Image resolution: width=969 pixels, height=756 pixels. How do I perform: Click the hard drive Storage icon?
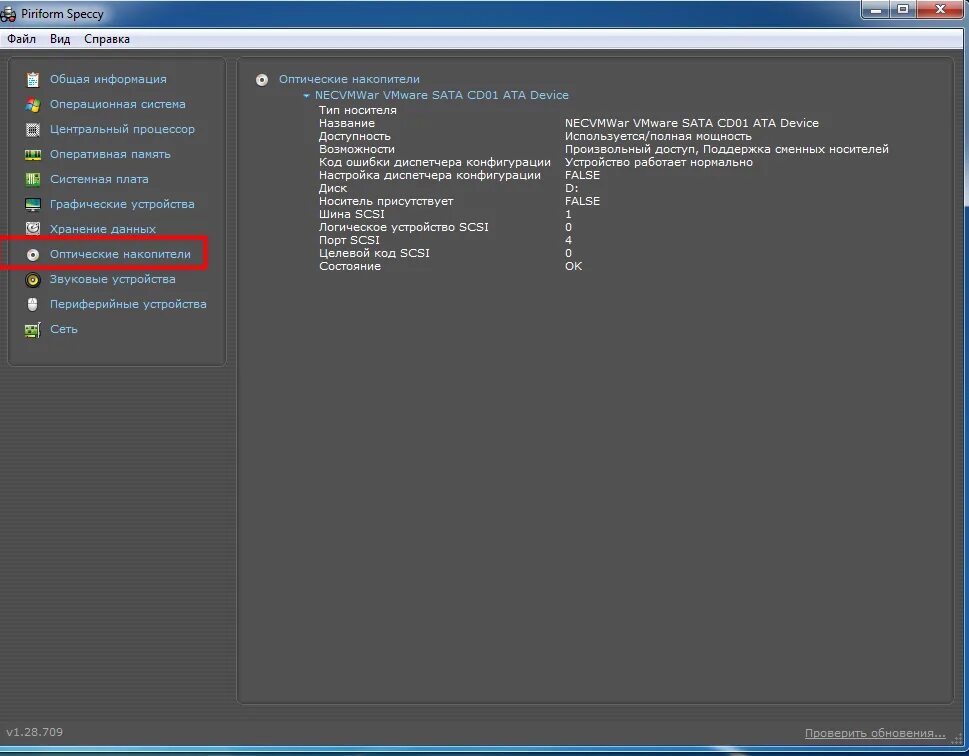point(33,229)
